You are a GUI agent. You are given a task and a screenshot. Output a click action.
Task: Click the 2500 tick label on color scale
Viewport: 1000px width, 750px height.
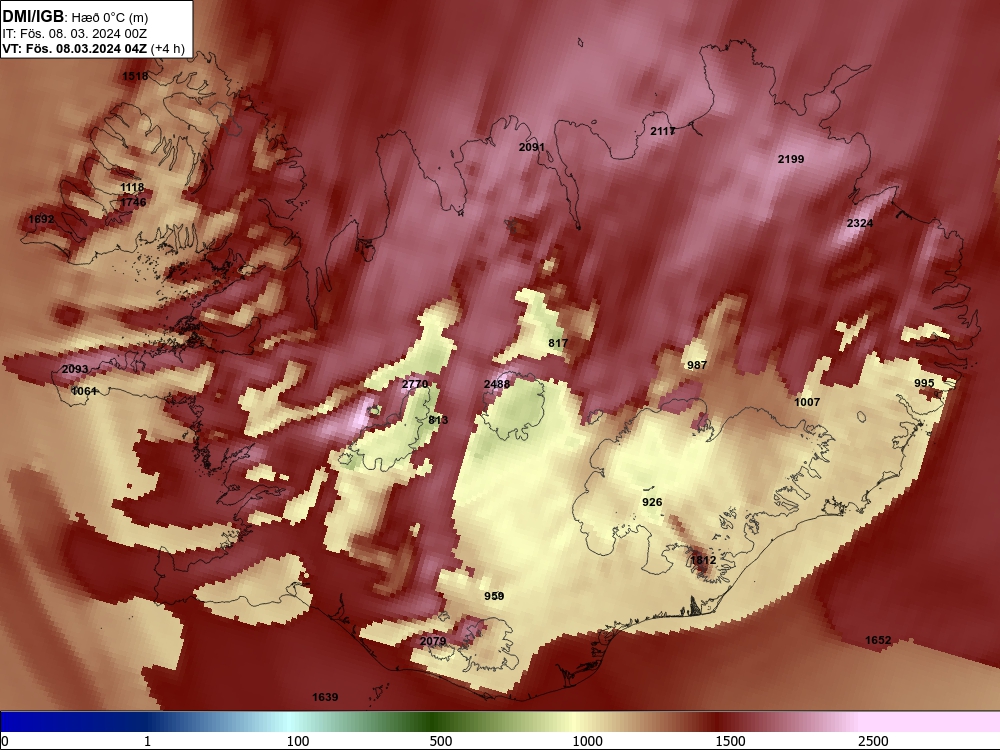[873, 741]
